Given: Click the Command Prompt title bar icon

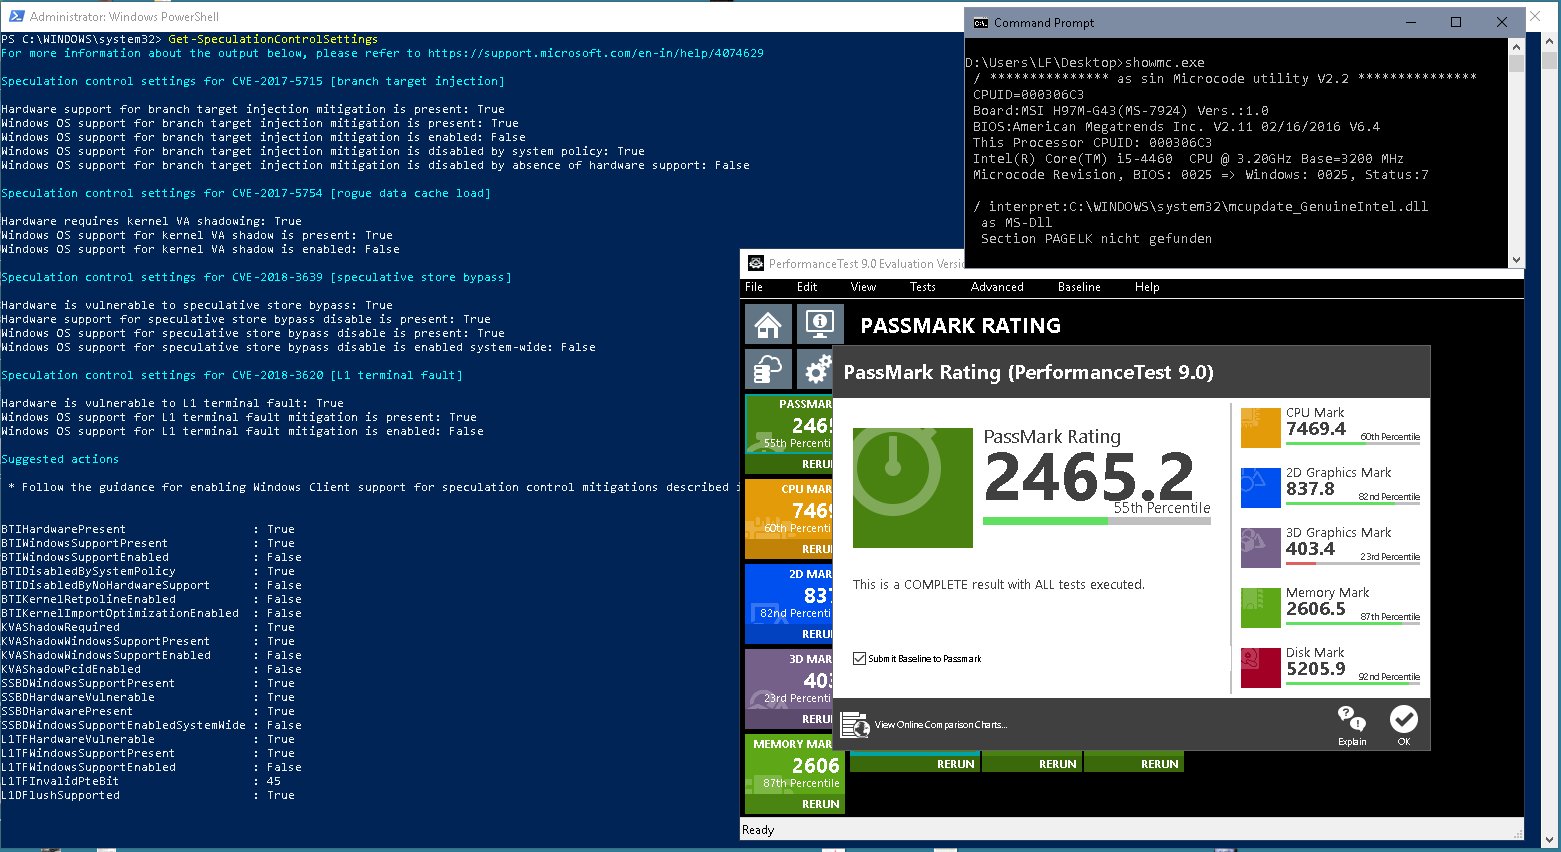Looking at the screenshot, I should coord(981,23).
